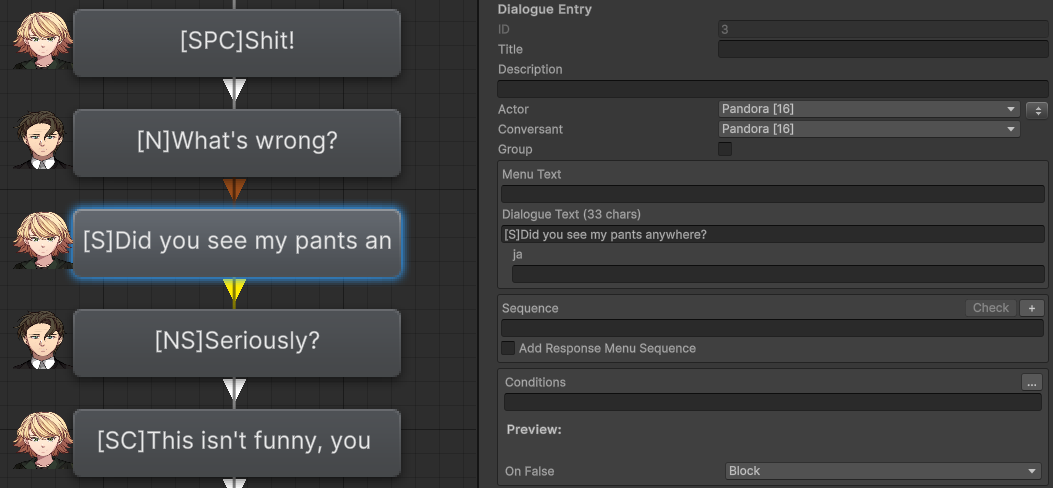
Task: Click the up-down stepper beside Actor field
Action: tap(1037, 109)
